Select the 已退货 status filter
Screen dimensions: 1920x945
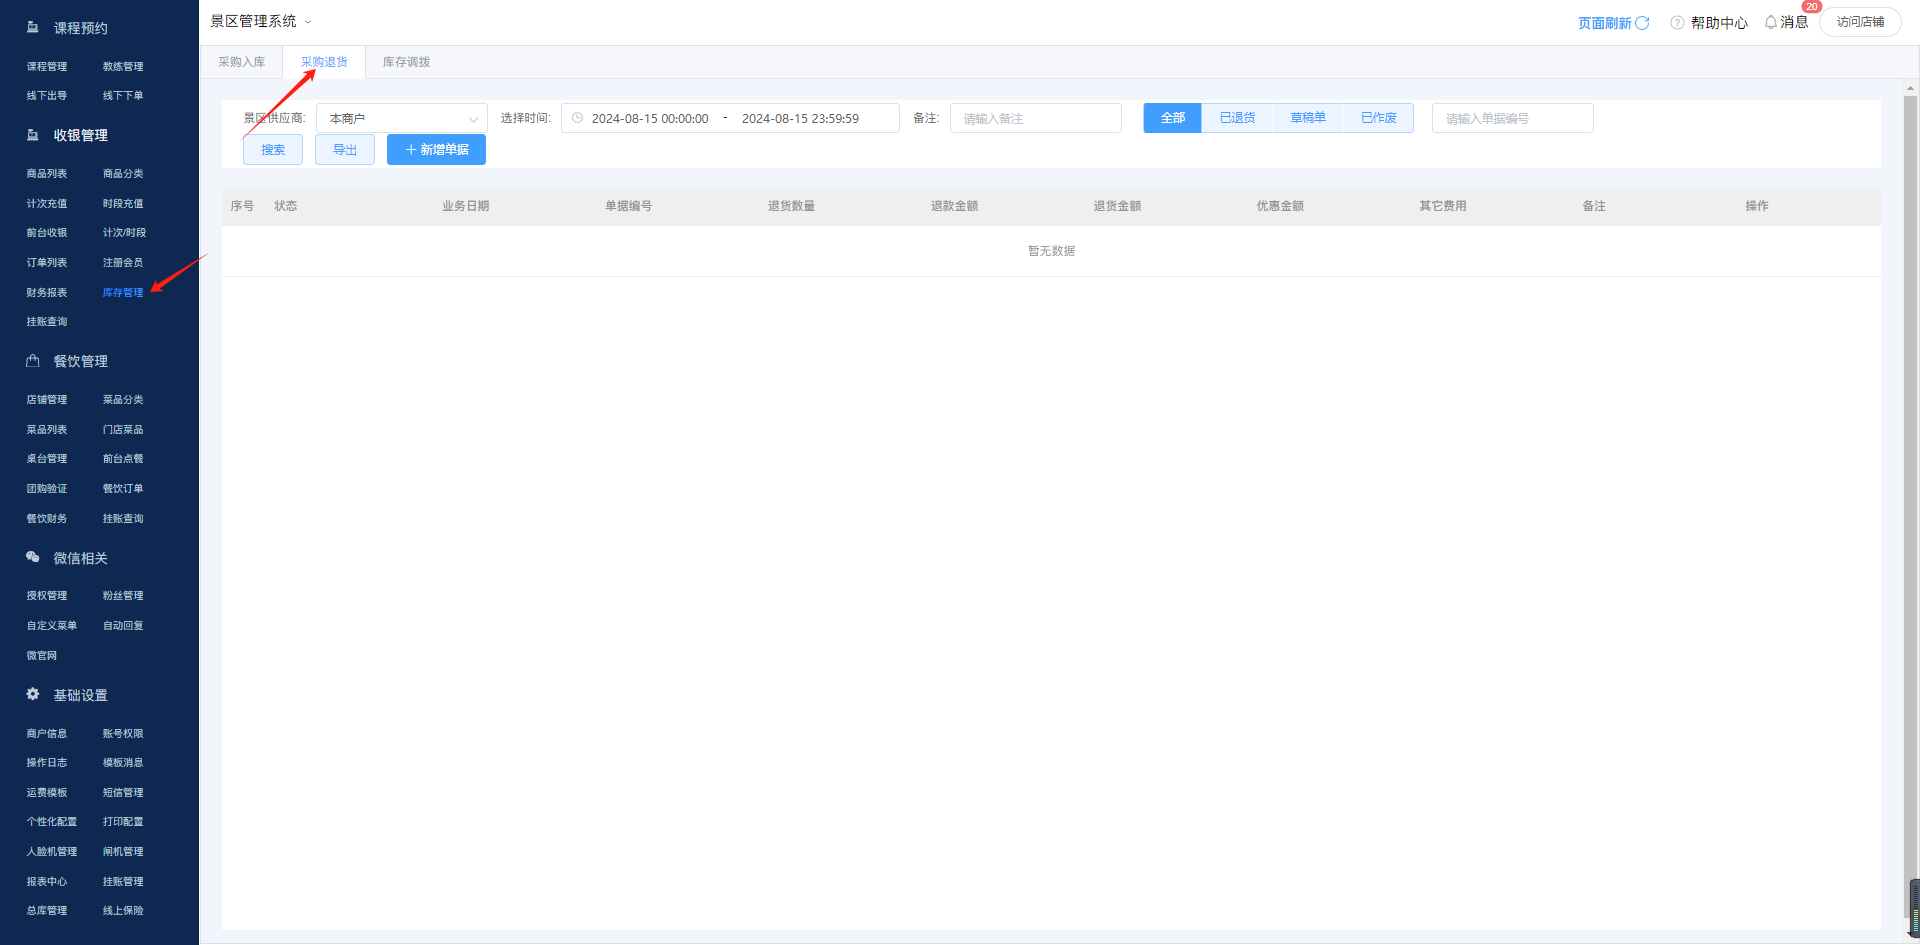(x=1237, y=118)
